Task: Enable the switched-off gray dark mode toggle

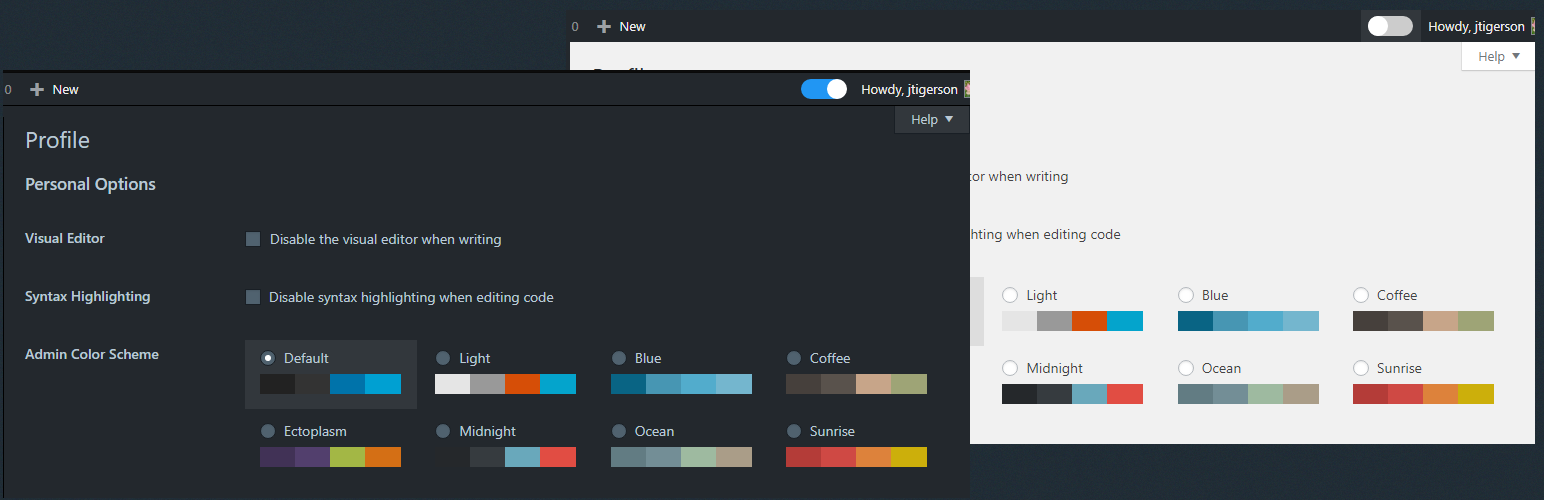Action: (1390, 27)
